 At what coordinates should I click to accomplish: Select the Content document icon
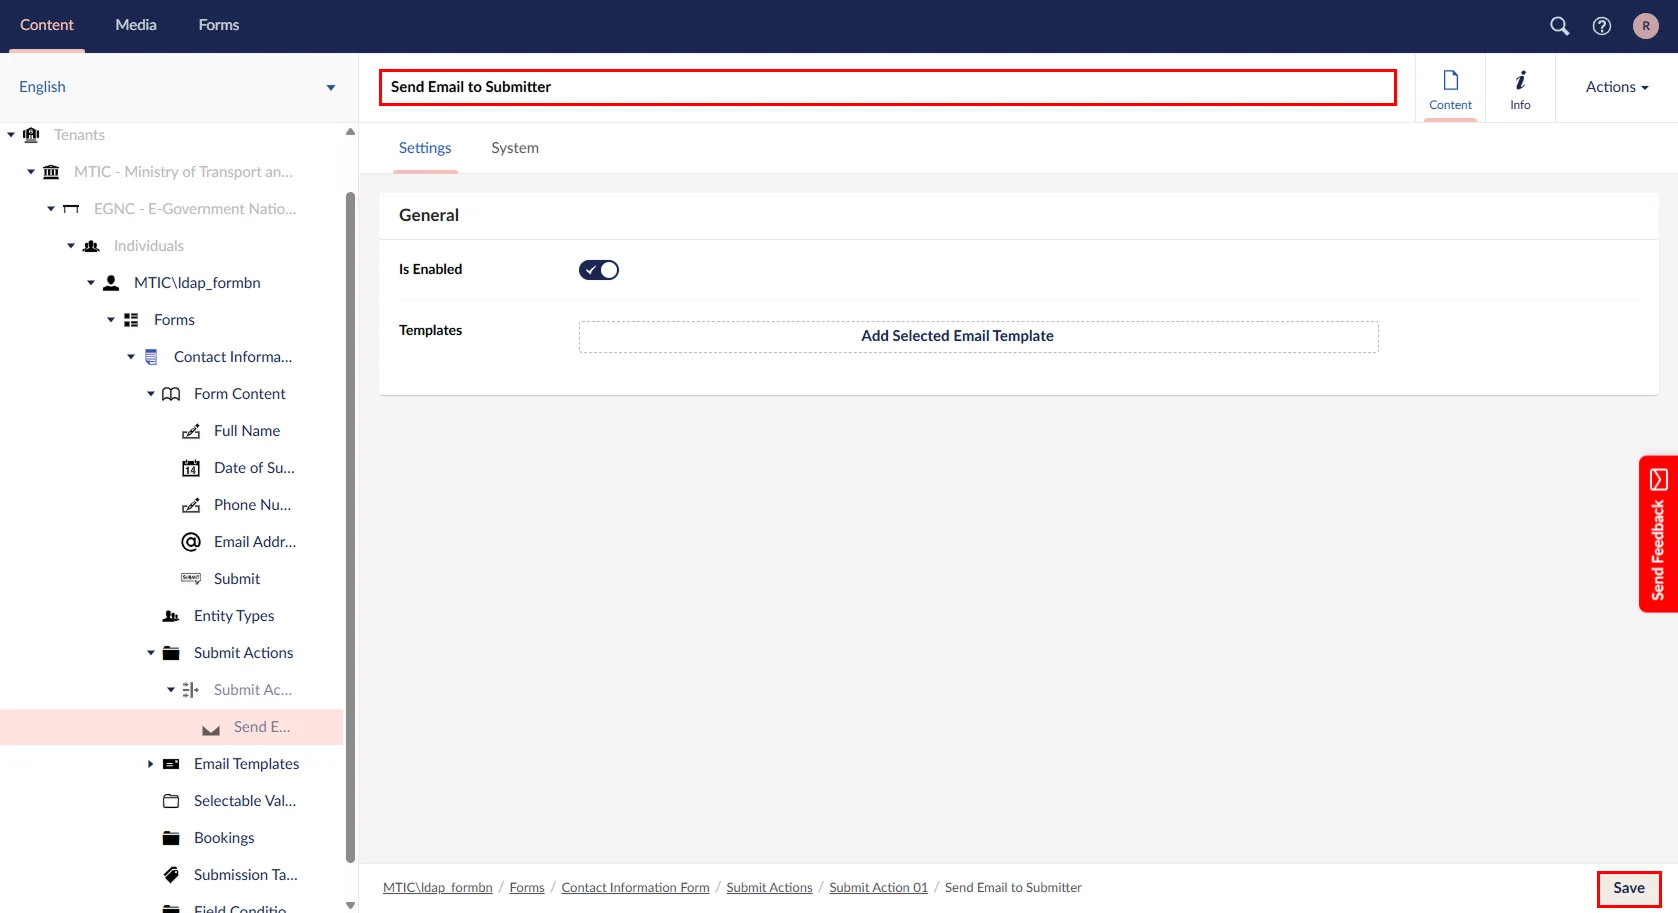(x=1450, y=88)
